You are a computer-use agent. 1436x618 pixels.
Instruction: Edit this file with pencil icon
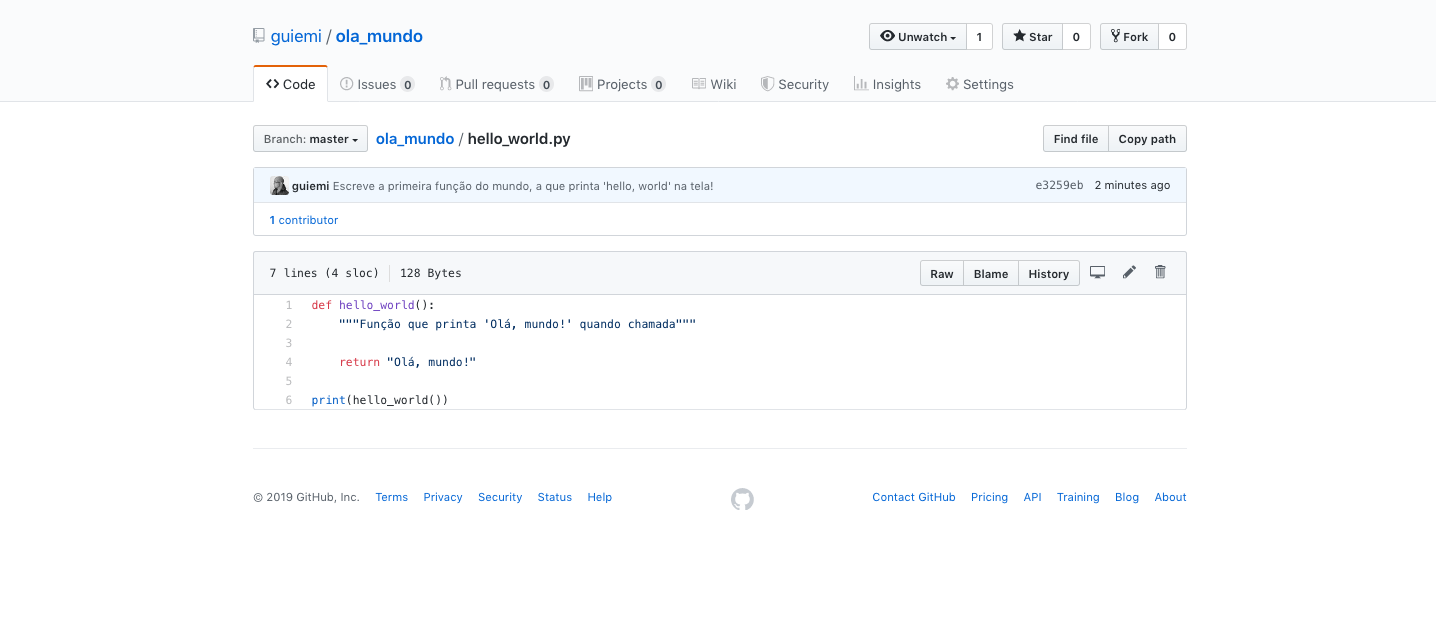coord(1129,272)
